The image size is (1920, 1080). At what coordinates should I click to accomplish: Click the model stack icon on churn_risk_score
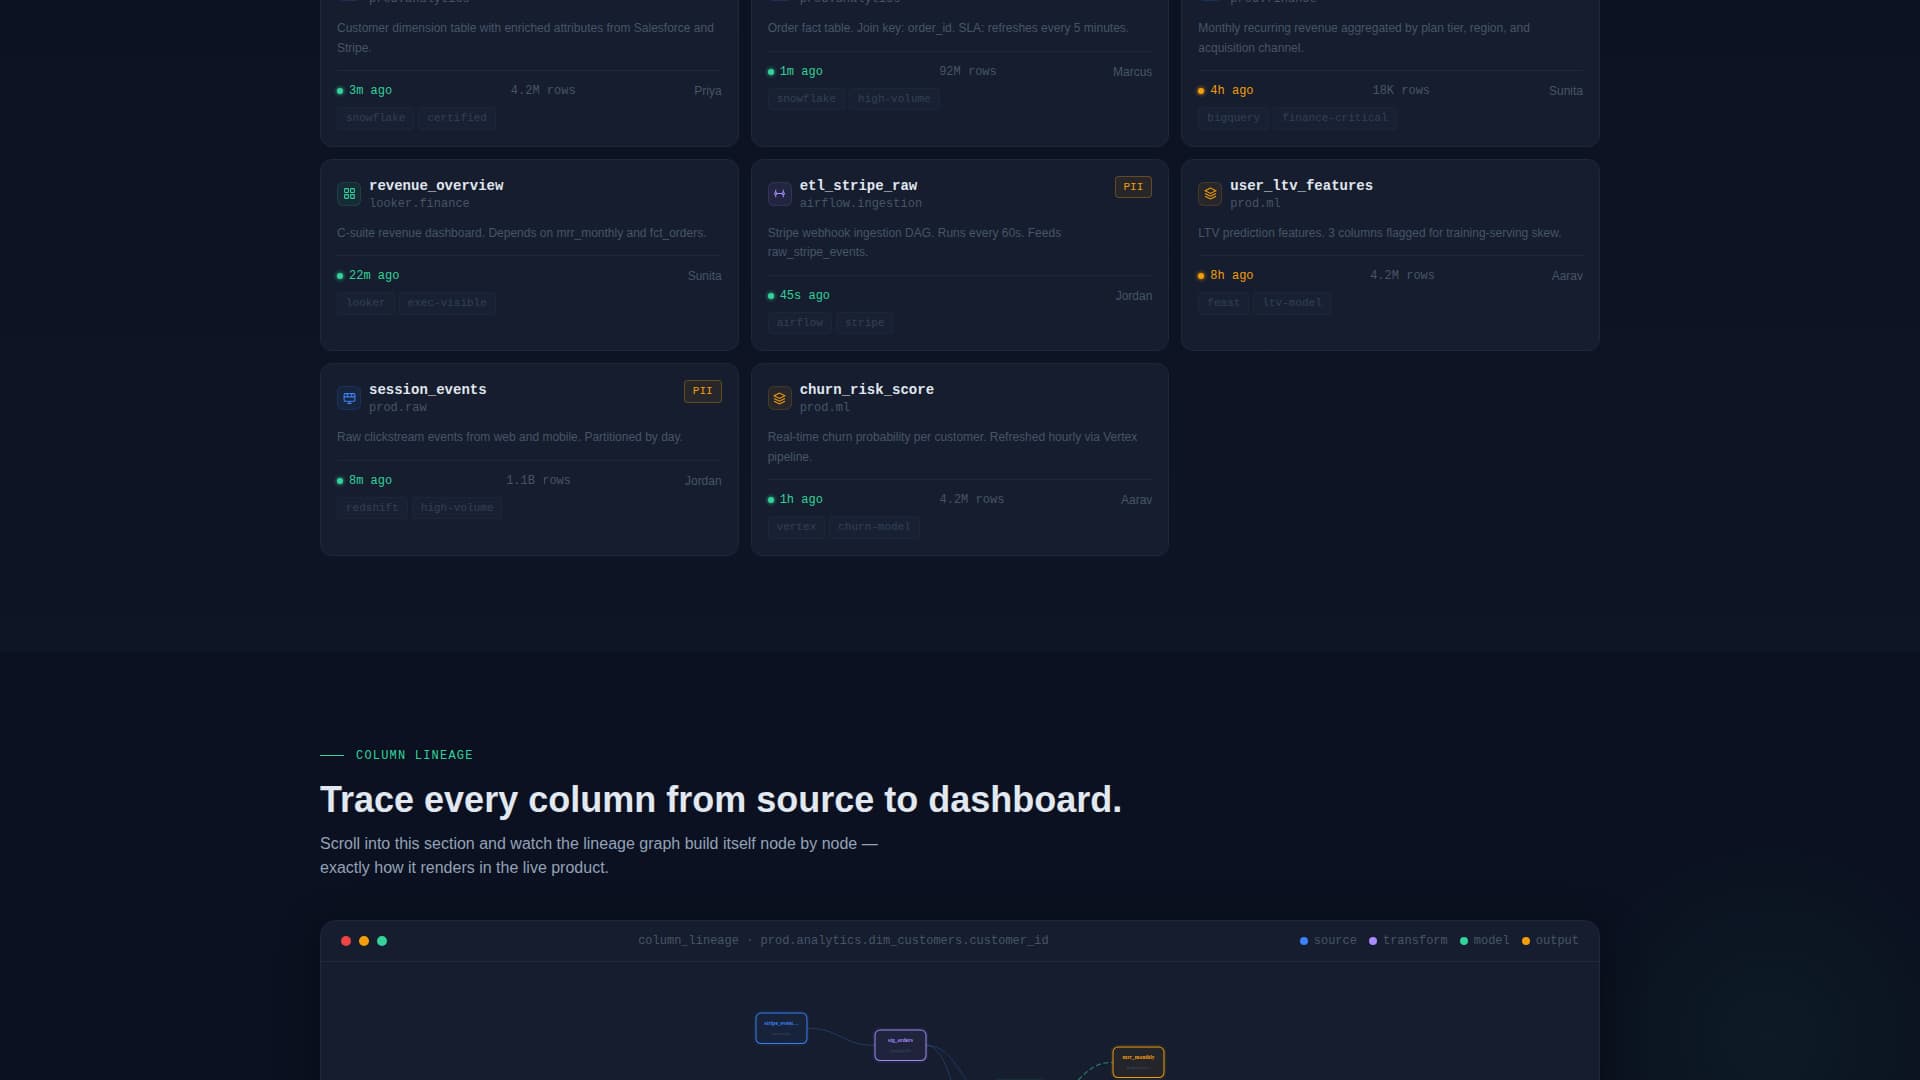pos(779,397)
